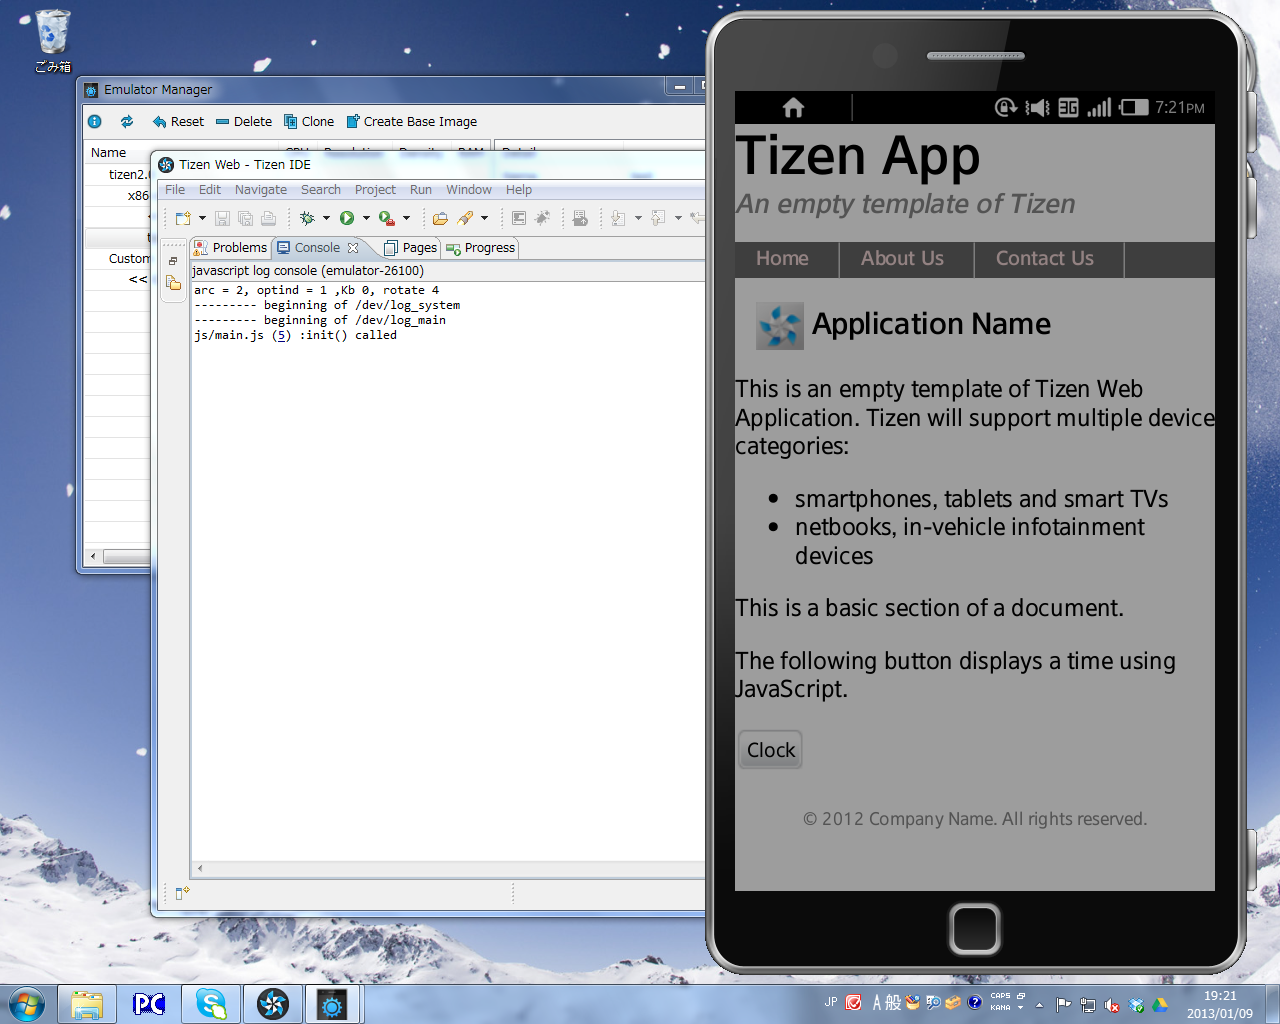Click the Windows Start button
The height and width of the screenshot is (1024, 1280).
point(26,1004)
